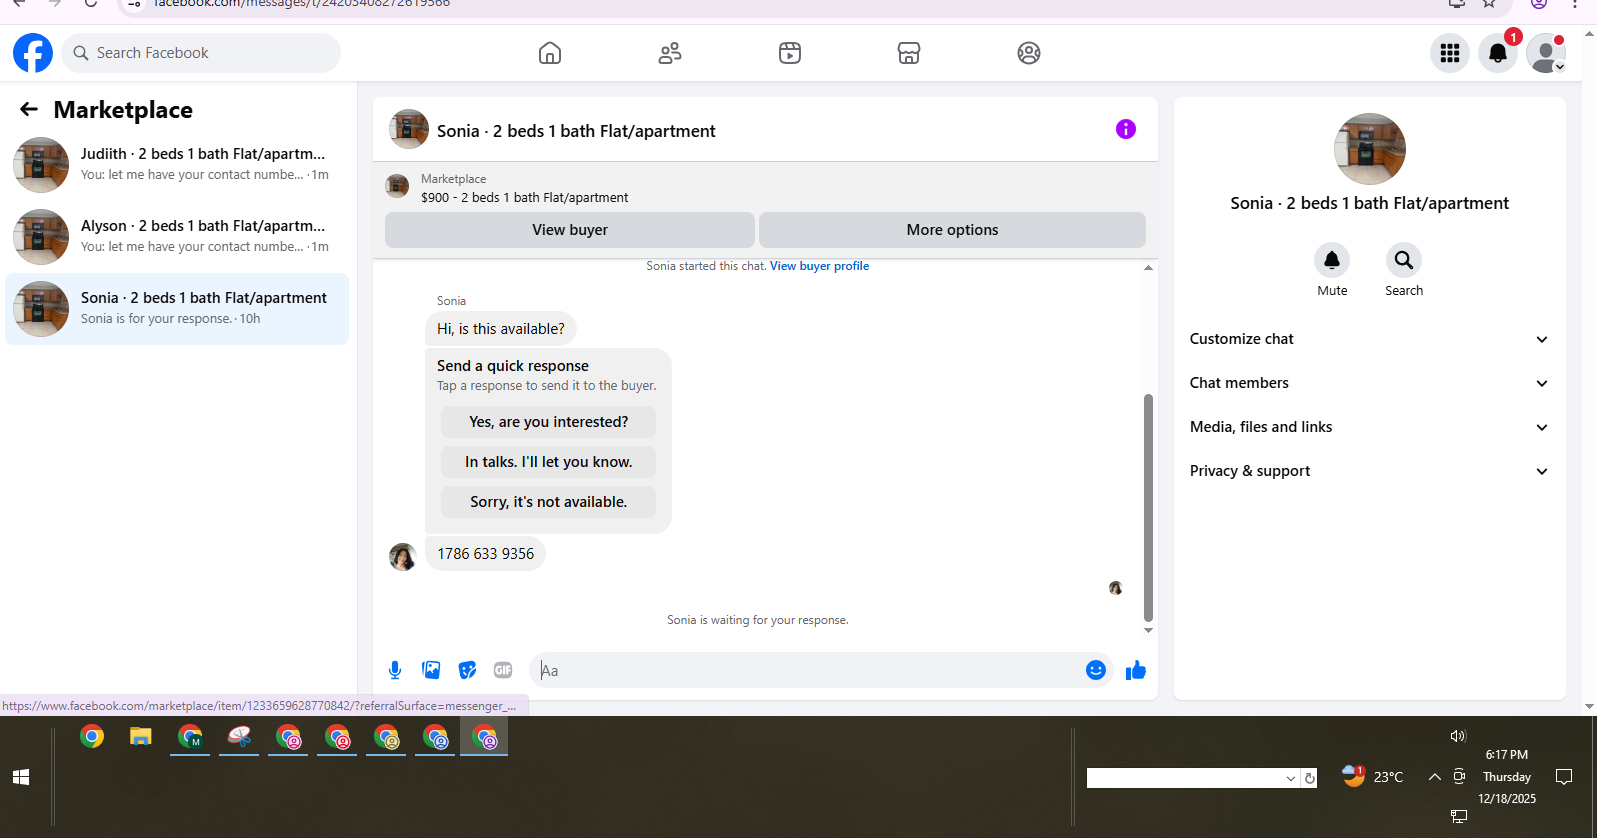Open Snipping Tool from the taskbar
Image resolution: width=1597 pixels, height=838 pixels.
point(239,738)
